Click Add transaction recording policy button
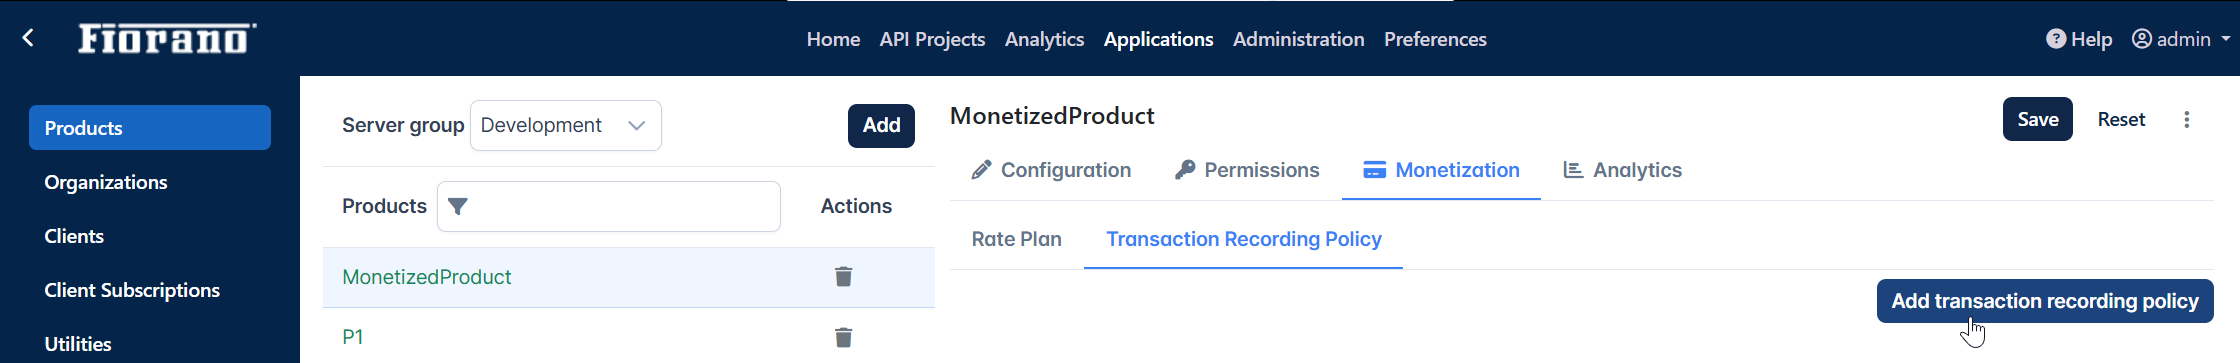Image resolution: width=2240 pixels, height=363 pixels. tap(2045, 301)
